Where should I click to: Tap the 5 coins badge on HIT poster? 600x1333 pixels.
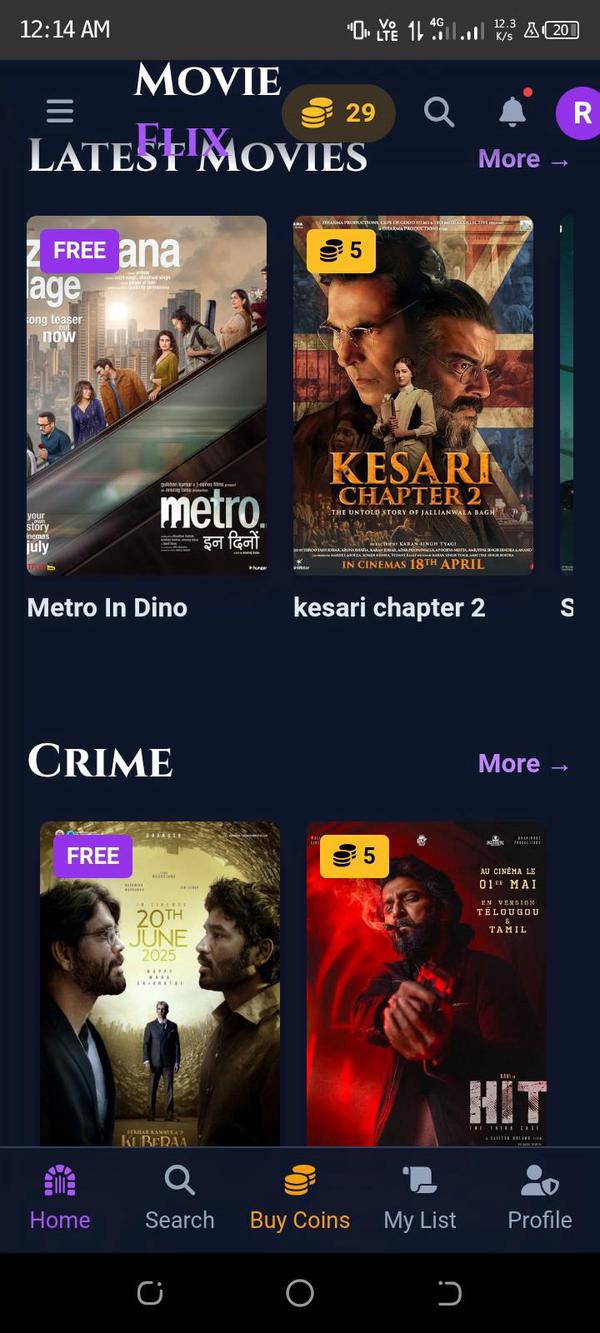coord(355,856)
